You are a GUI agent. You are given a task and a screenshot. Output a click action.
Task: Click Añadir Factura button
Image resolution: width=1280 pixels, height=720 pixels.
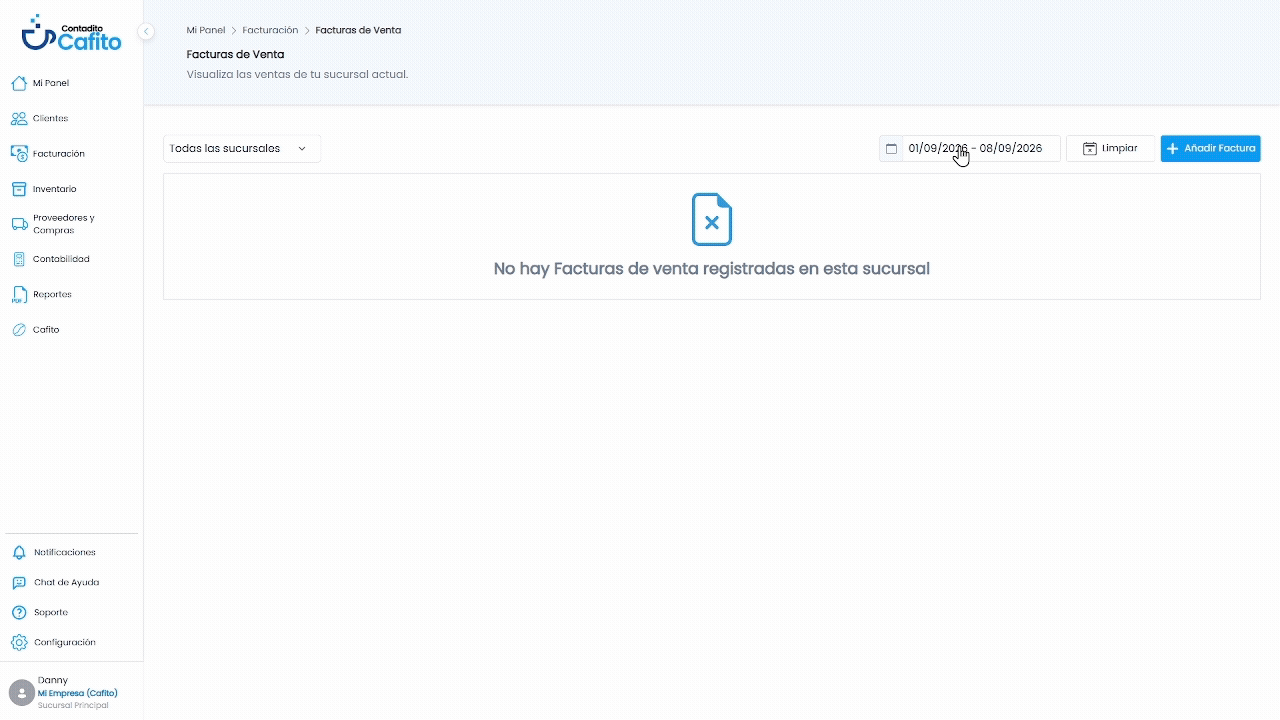click(x=1210, y=149)
